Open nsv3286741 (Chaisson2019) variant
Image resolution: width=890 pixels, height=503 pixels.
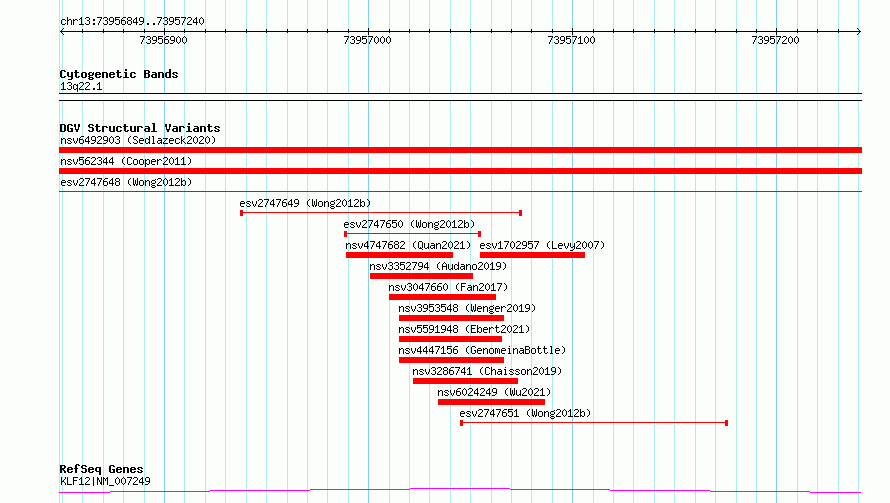pyautogui.click(x=487, y=371)
